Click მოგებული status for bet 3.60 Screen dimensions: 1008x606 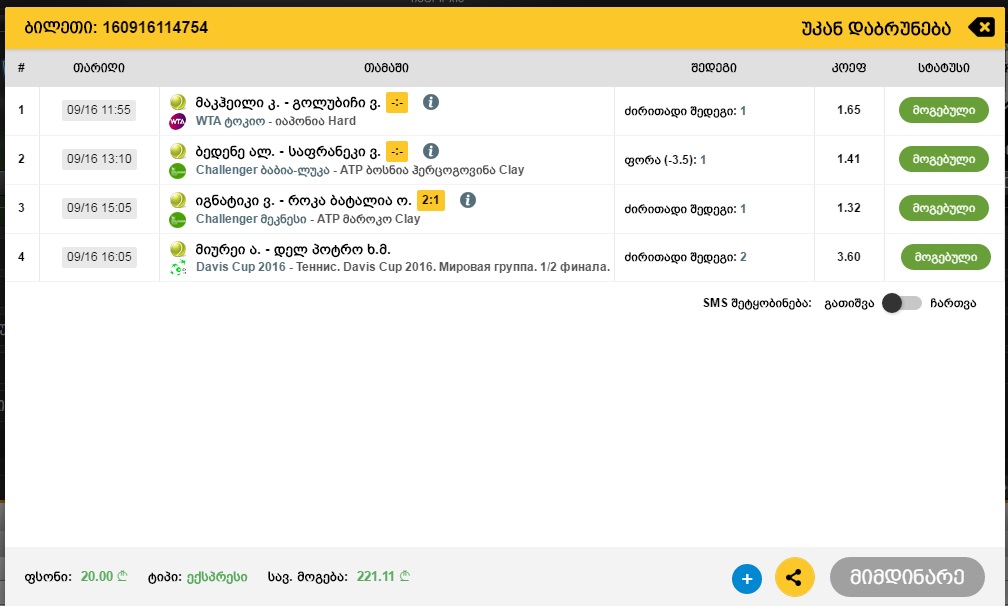tap(945, 256)
